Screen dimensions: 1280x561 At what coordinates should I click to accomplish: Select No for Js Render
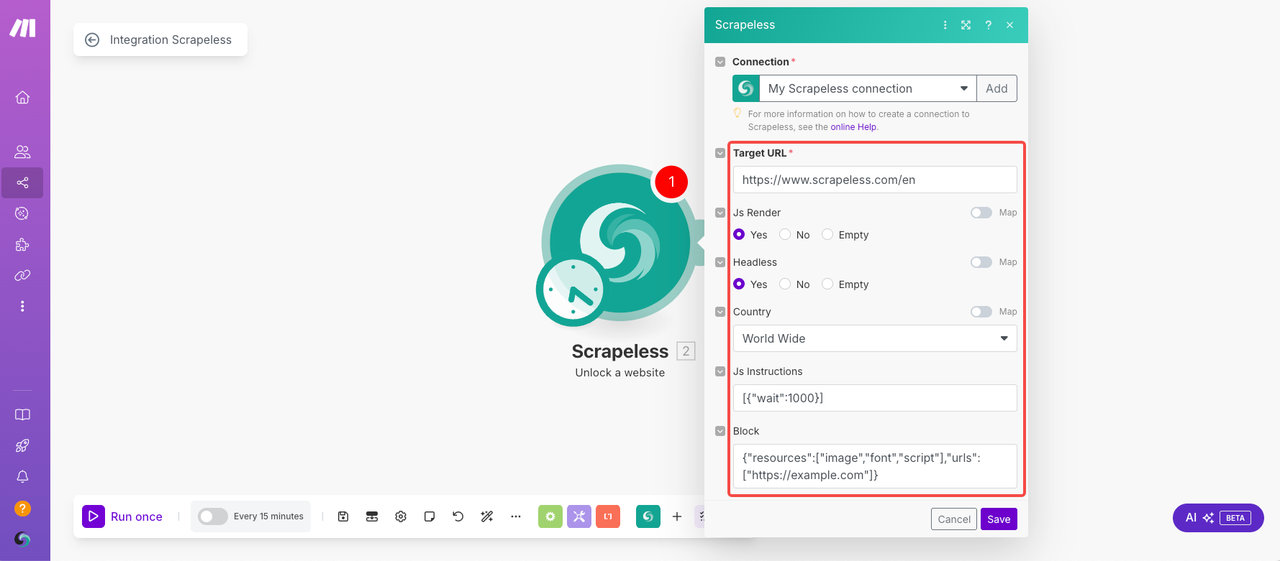pyautogui.click(x=785, y=234)
